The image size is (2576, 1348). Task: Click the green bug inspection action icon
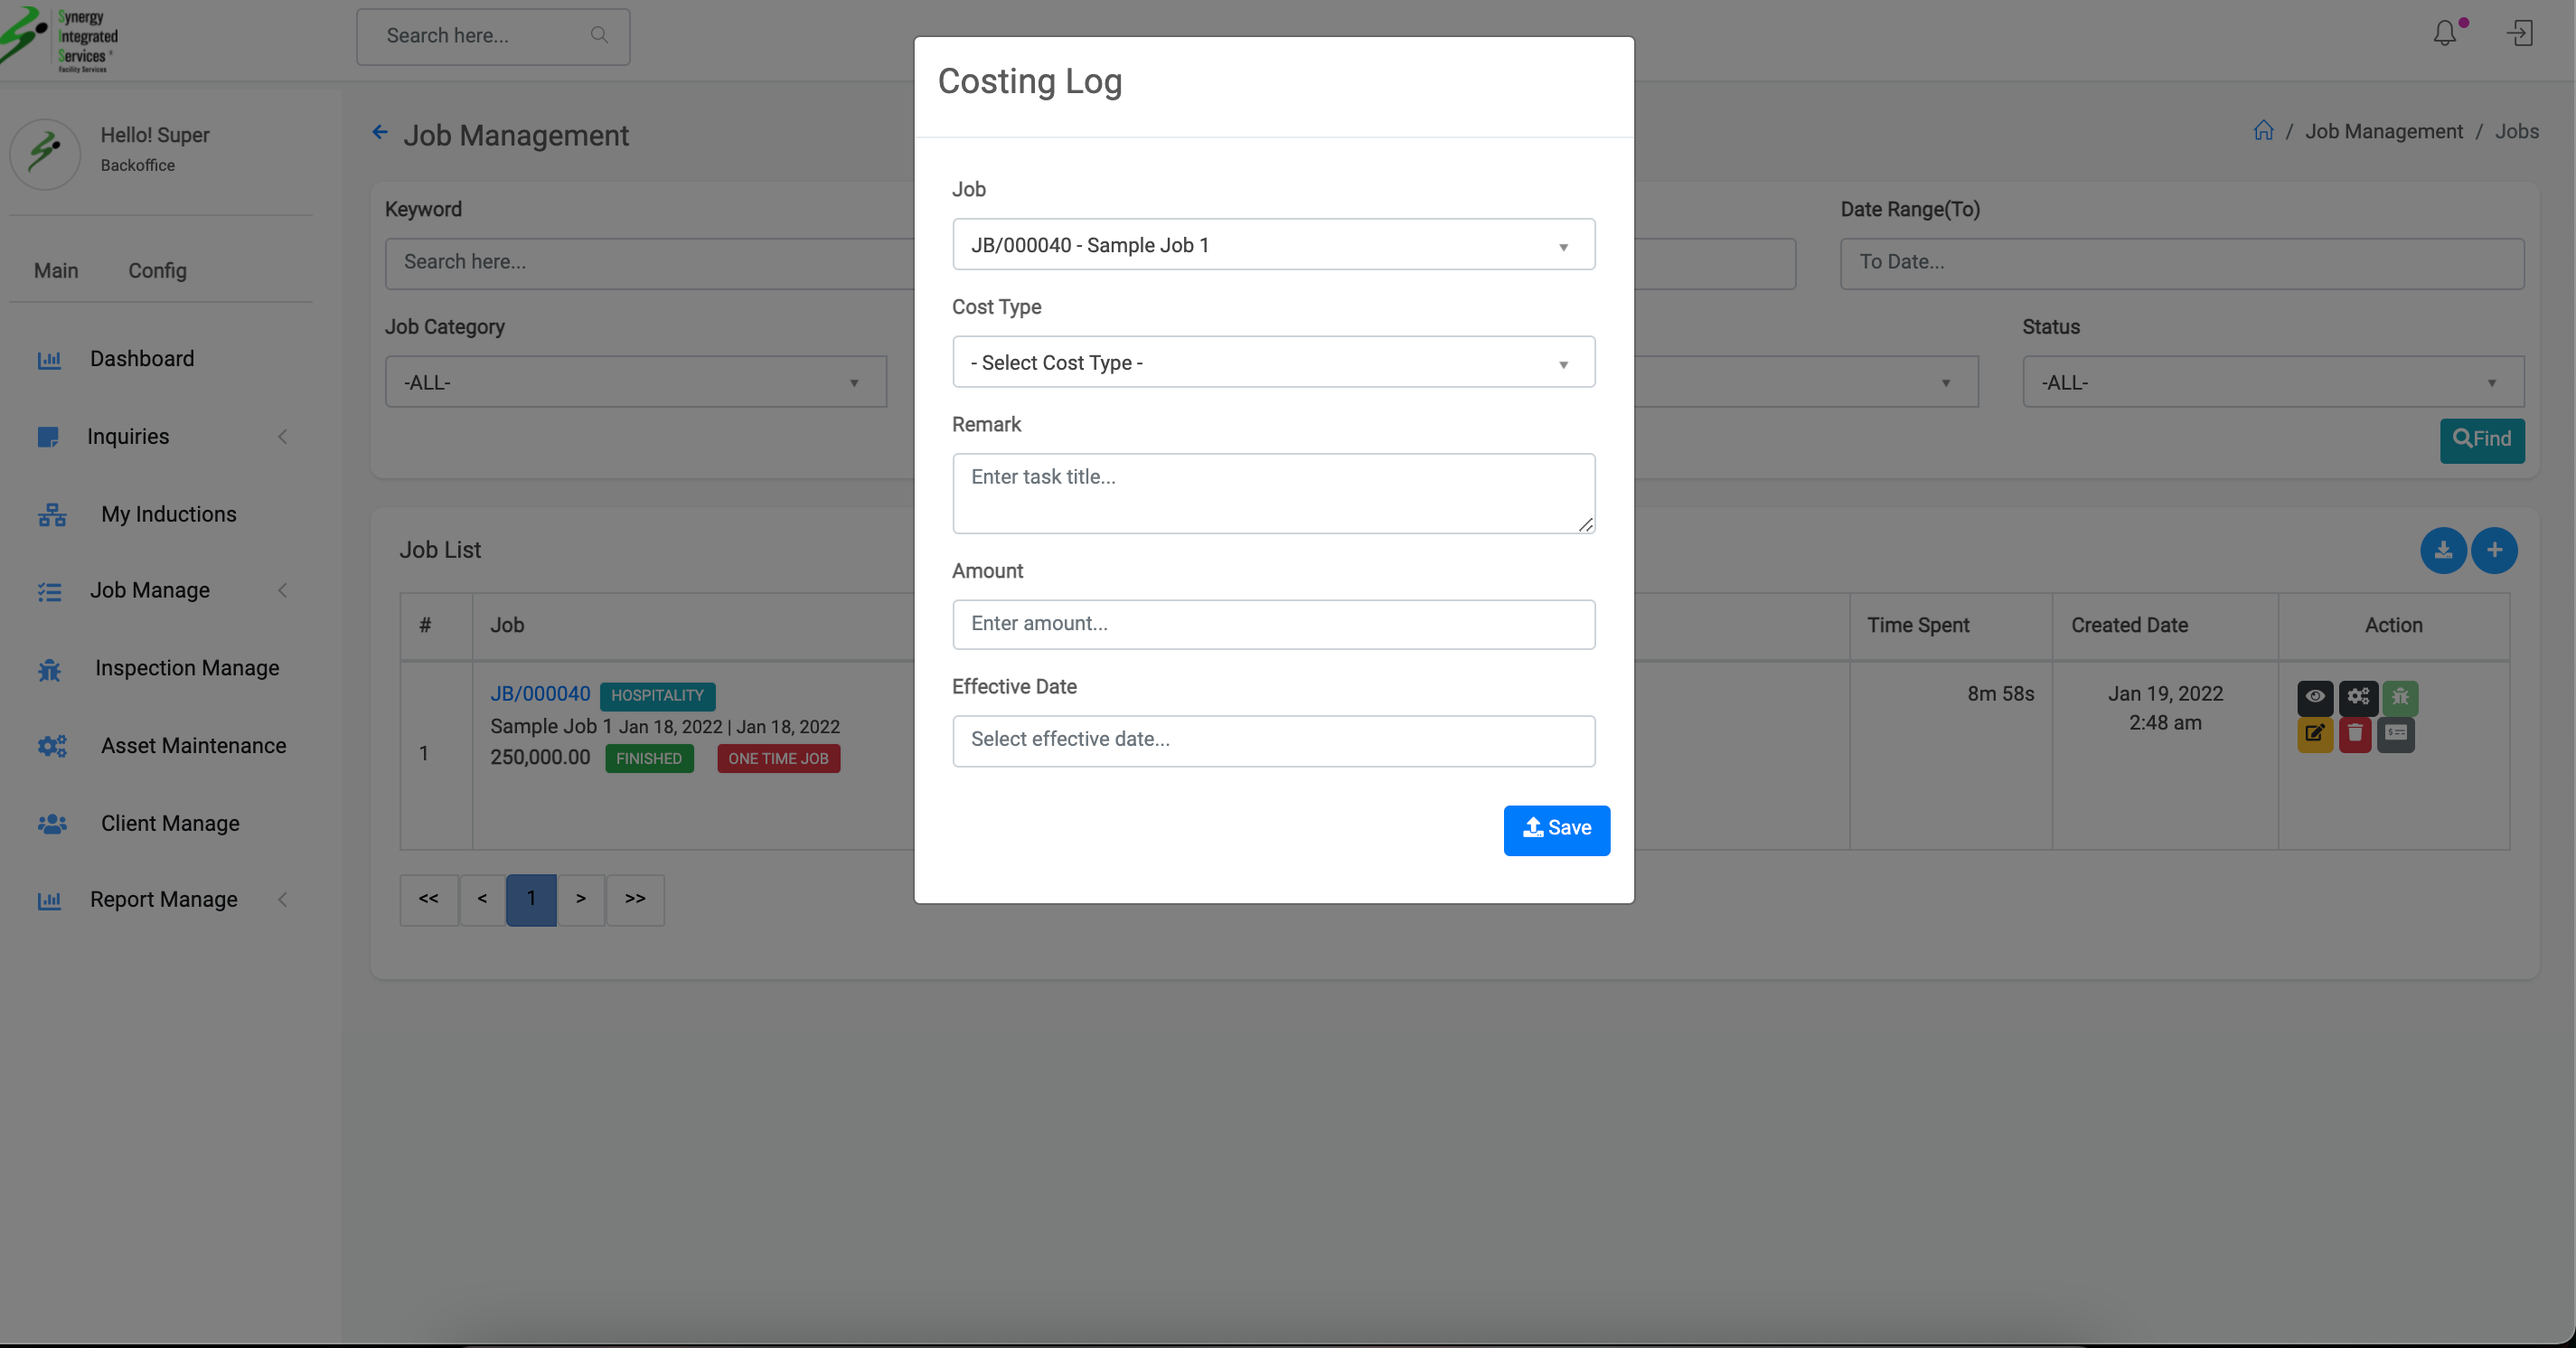click(x=2399, y=696)
